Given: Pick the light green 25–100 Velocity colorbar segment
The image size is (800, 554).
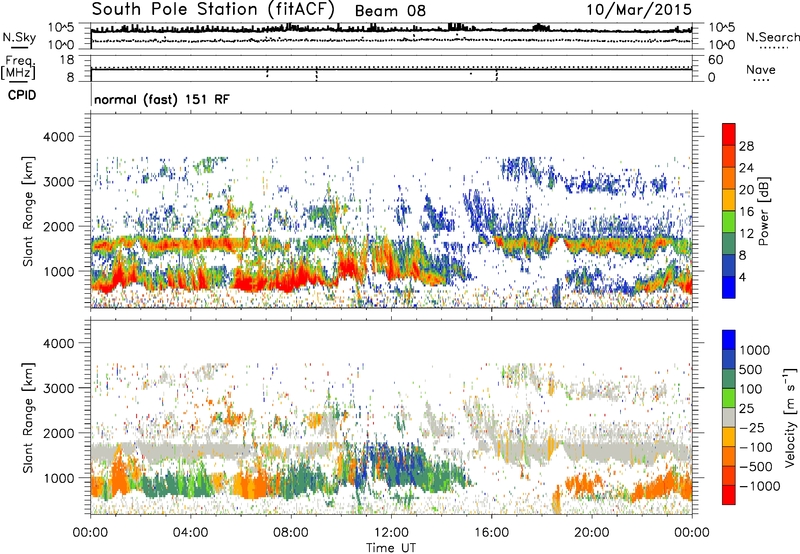Looking at the screenshot, I should tap(729, 399).
